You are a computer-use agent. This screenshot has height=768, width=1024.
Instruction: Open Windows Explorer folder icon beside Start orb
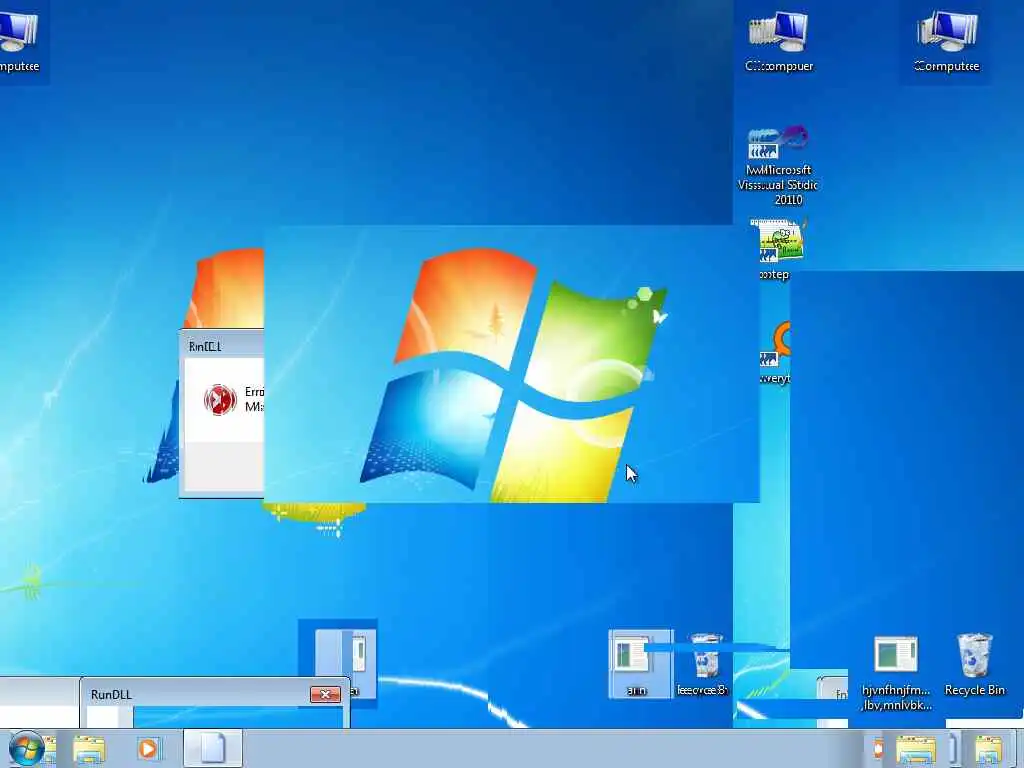pyautogui.click(x=89, y=748)
